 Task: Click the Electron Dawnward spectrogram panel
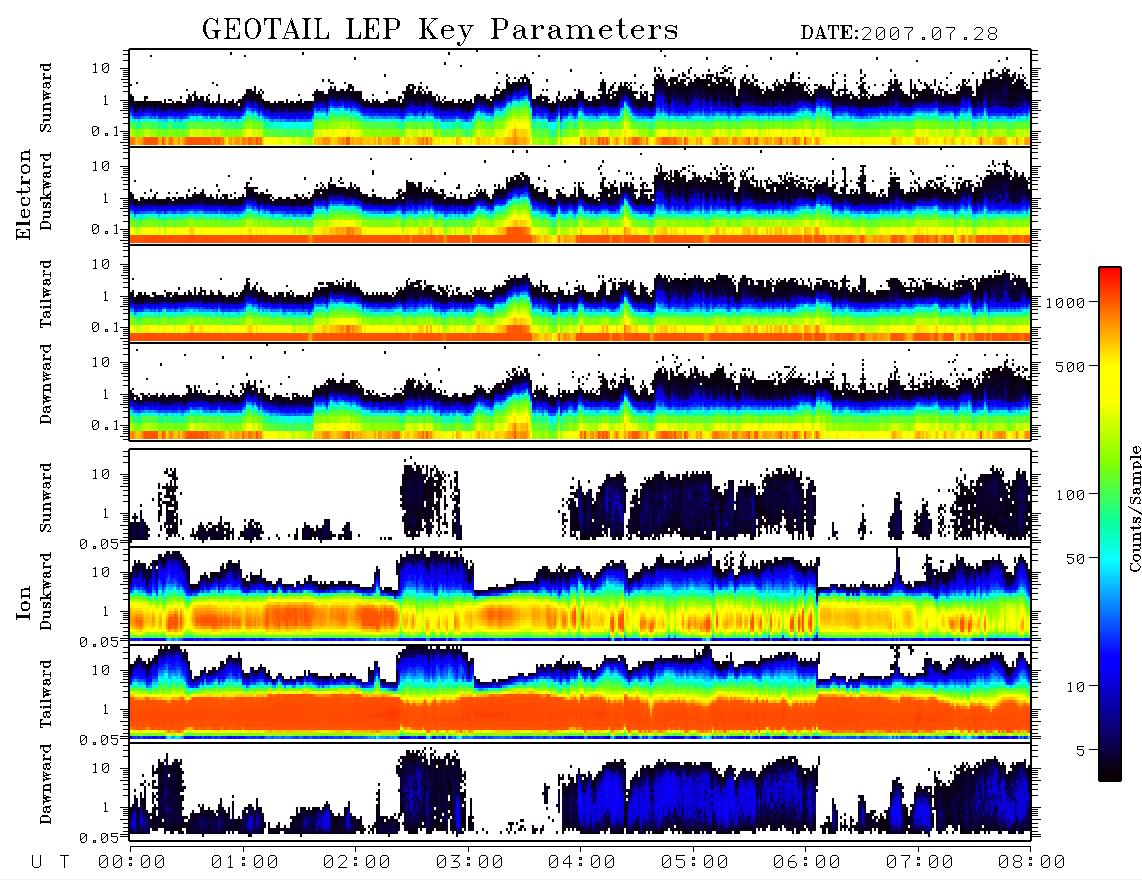point(580,392)
